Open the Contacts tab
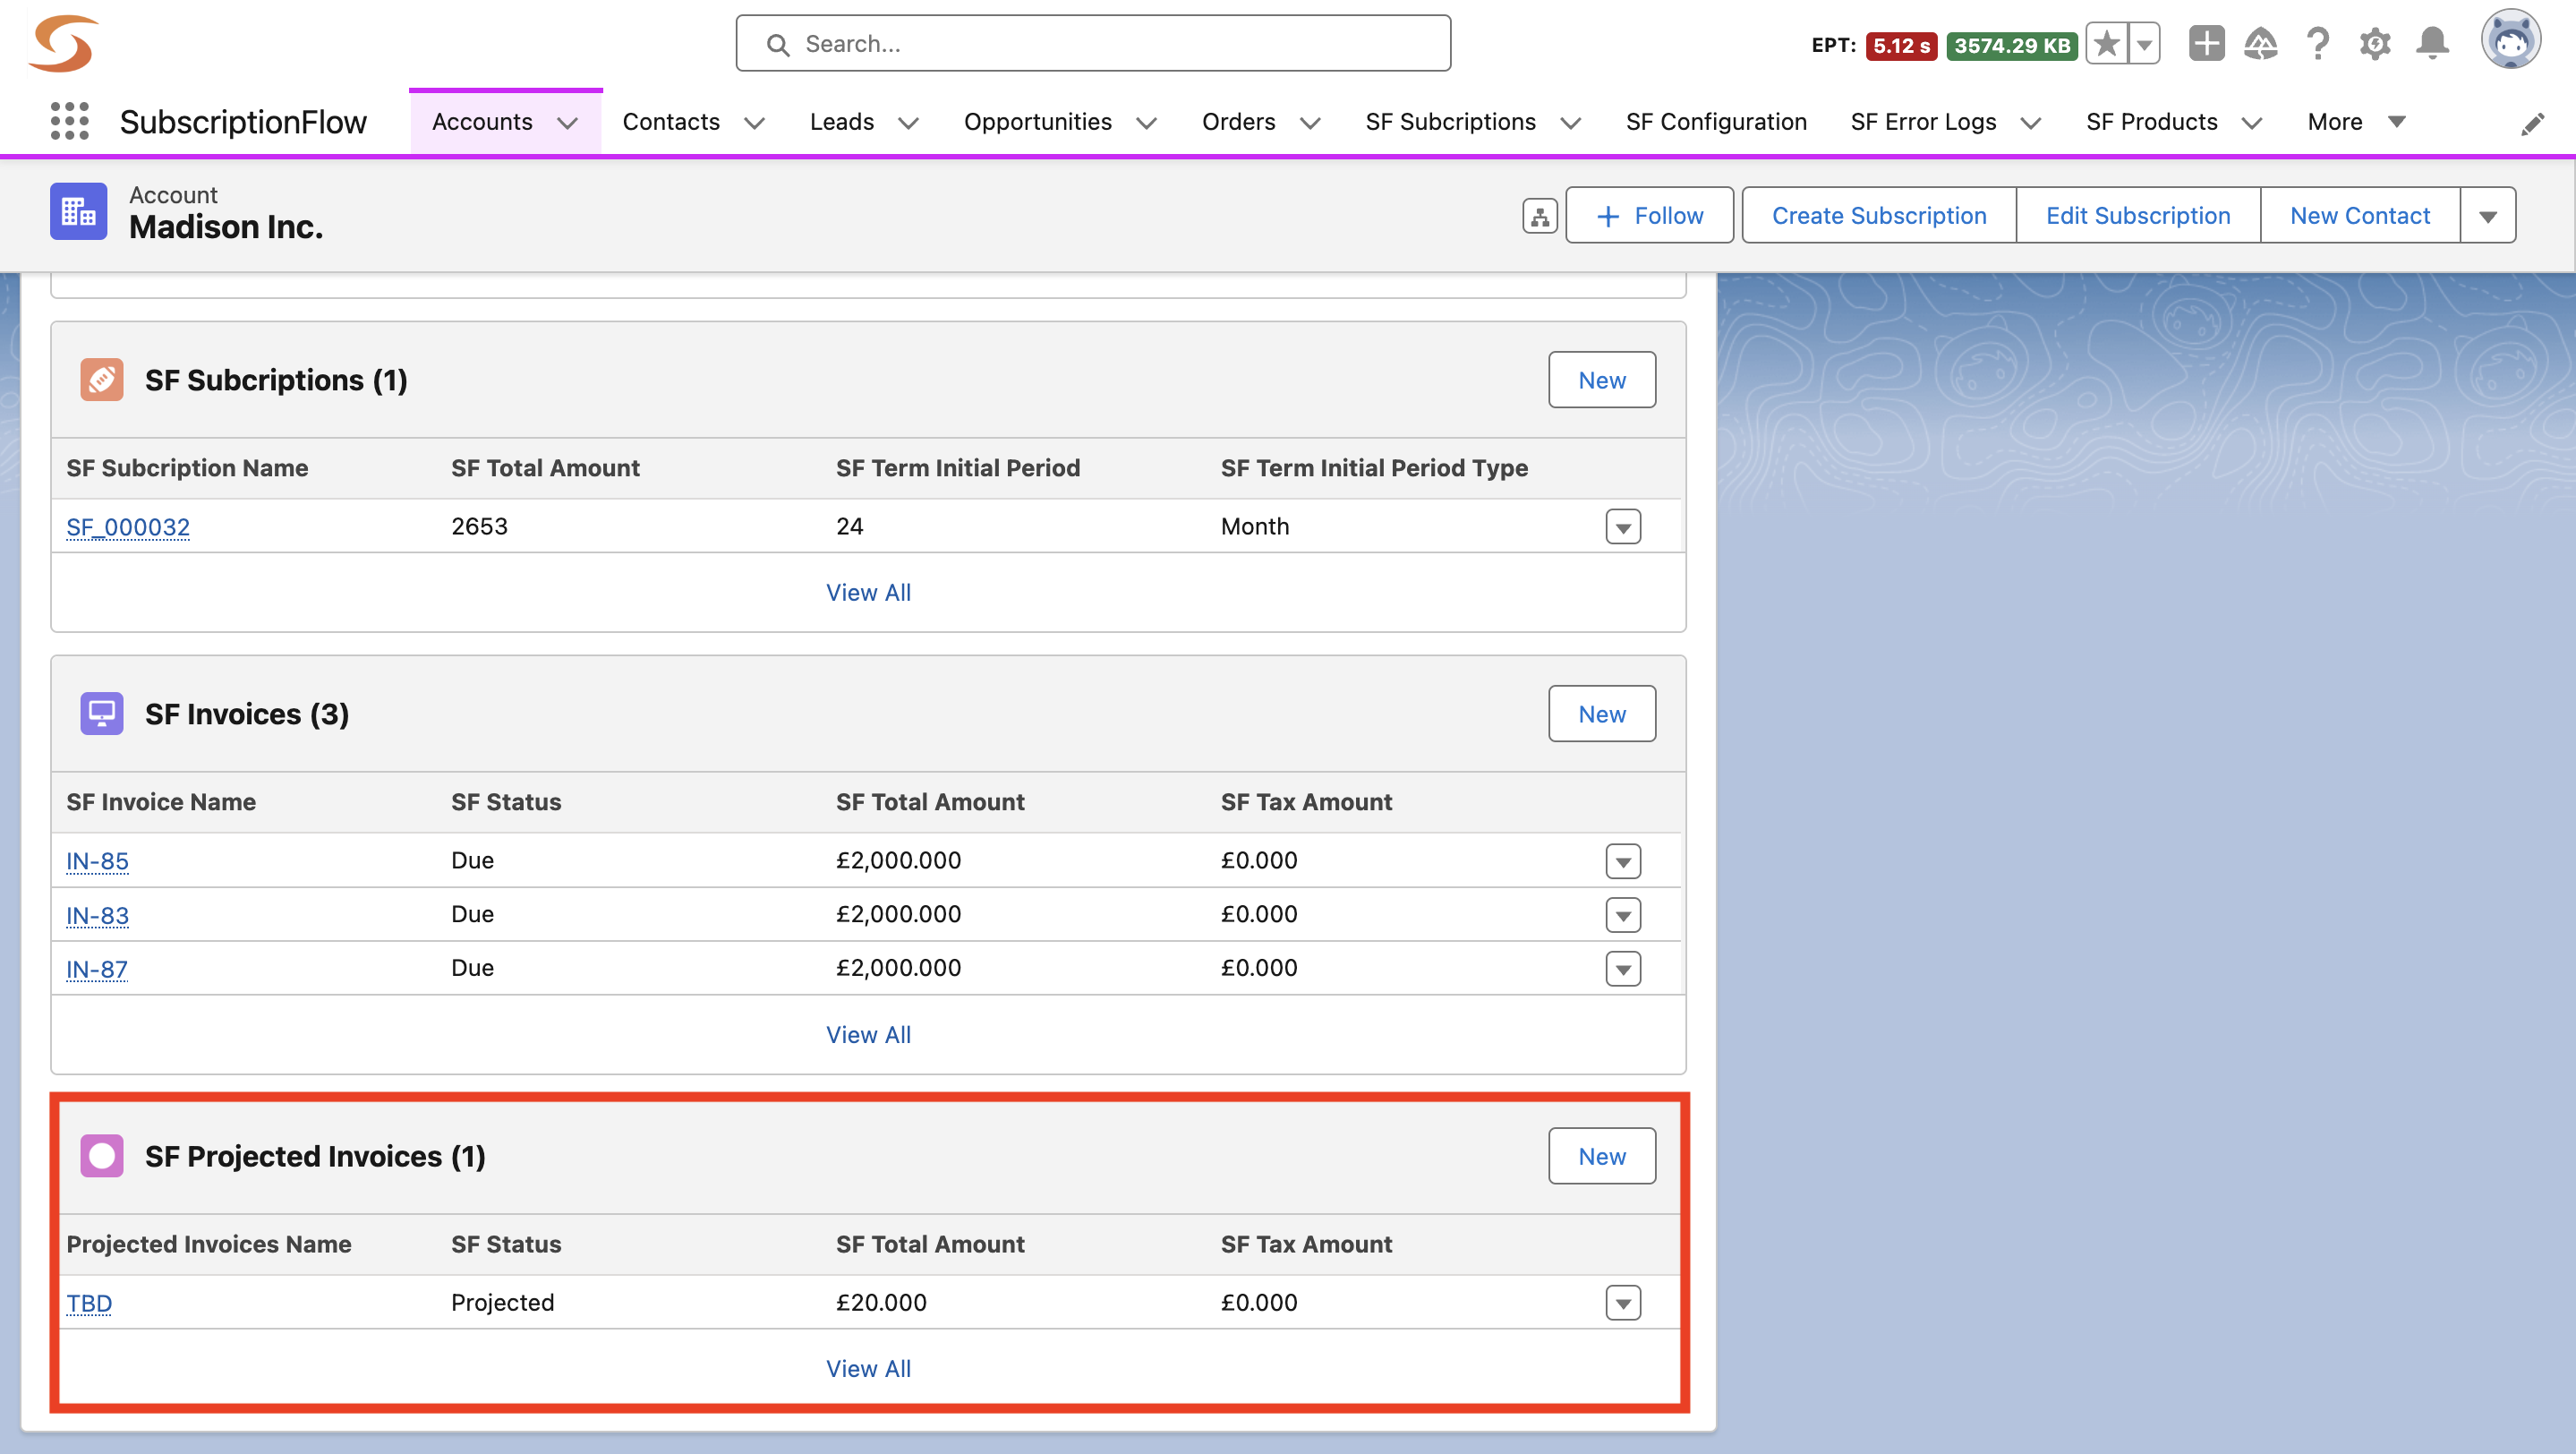2576x1454 pixels. [671, 122]
